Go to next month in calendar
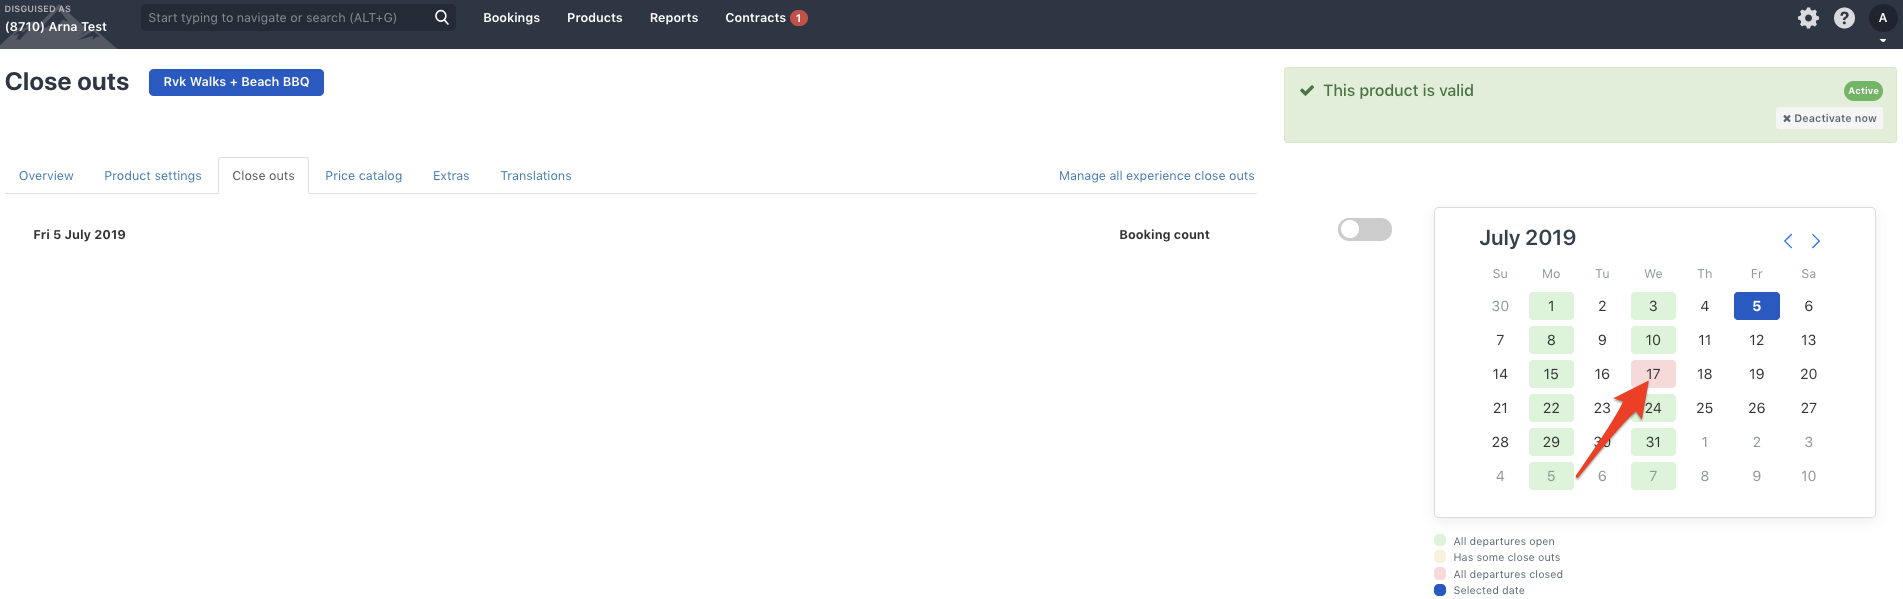 1816,241
